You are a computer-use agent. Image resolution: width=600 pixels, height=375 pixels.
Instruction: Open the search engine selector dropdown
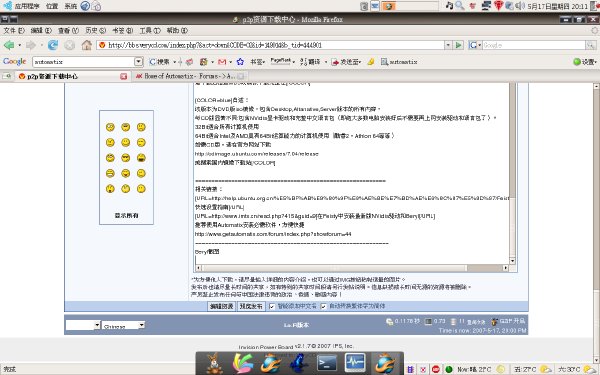coord(474,45)
